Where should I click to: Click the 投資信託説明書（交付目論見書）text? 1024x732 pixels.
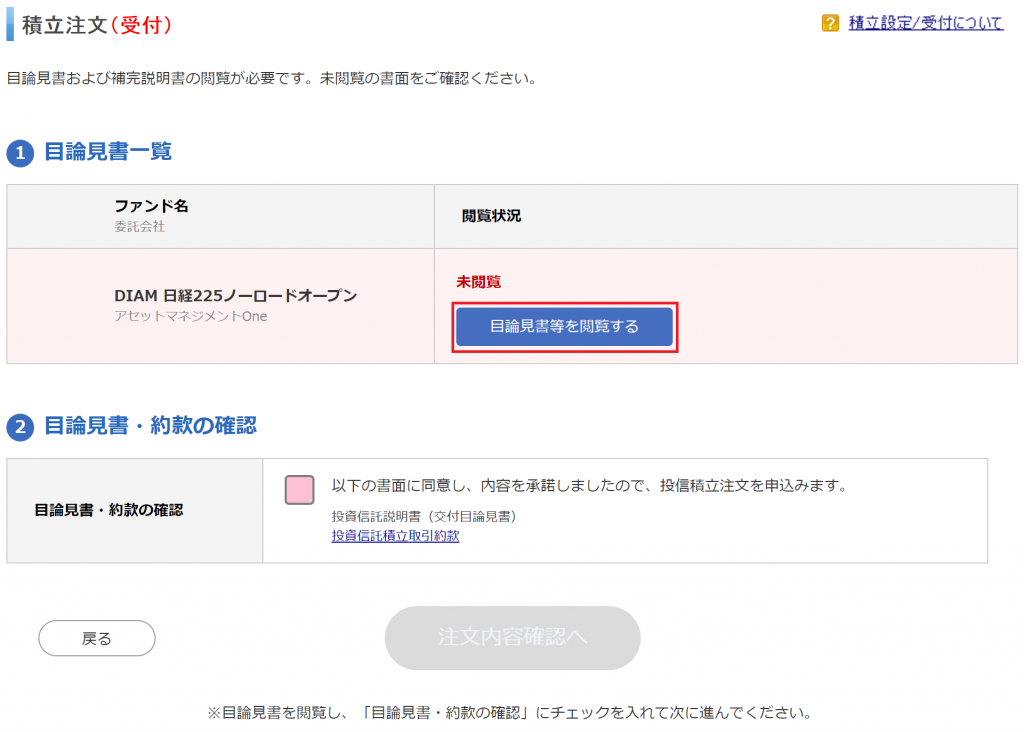[x=424, y=517]
